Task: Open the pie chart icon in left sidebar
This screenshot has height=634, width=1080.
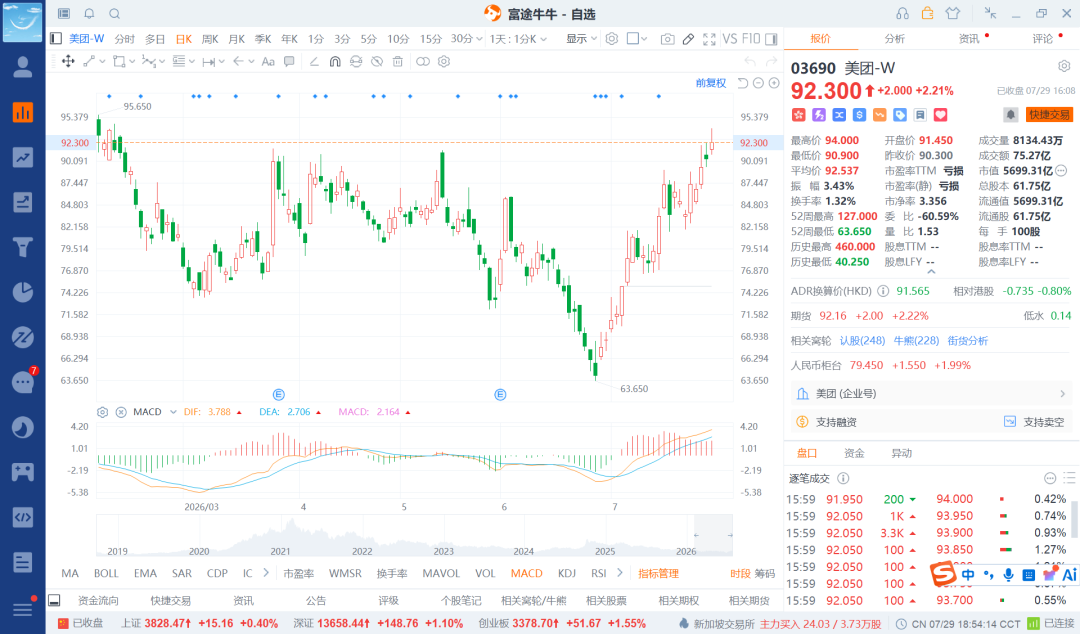Action: 23,292
